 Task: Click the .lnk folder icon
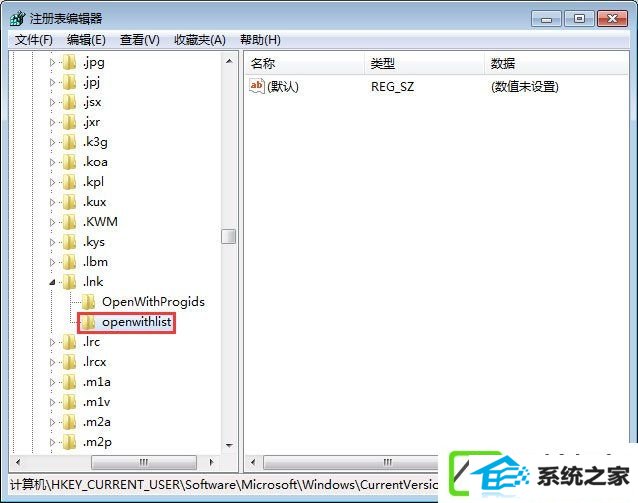pos(70,282)
